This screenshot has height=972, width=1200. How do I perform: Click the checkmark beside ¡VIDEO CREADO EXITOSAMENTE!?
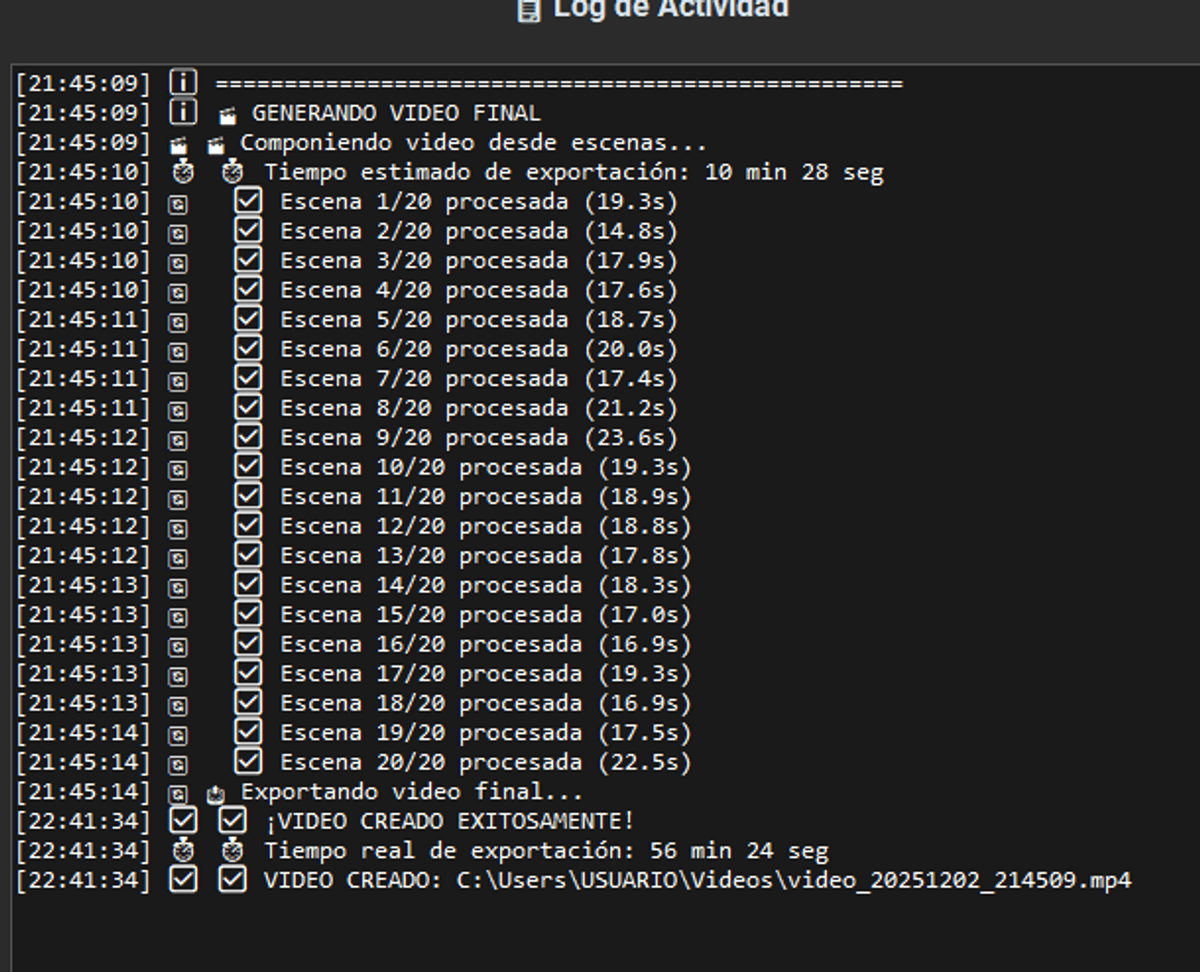pos(233,821)
